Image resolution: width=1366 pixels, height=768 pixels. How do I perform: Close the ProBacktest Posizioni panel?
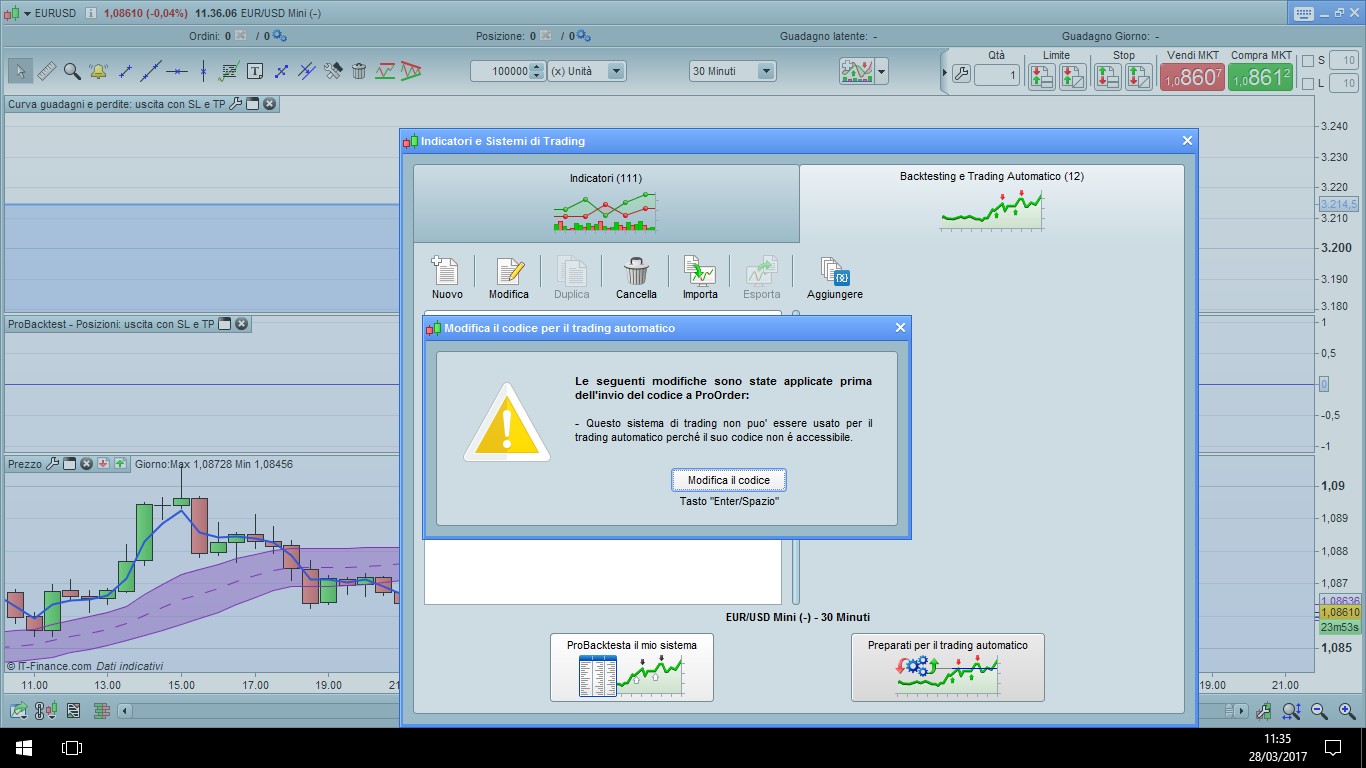242,324
